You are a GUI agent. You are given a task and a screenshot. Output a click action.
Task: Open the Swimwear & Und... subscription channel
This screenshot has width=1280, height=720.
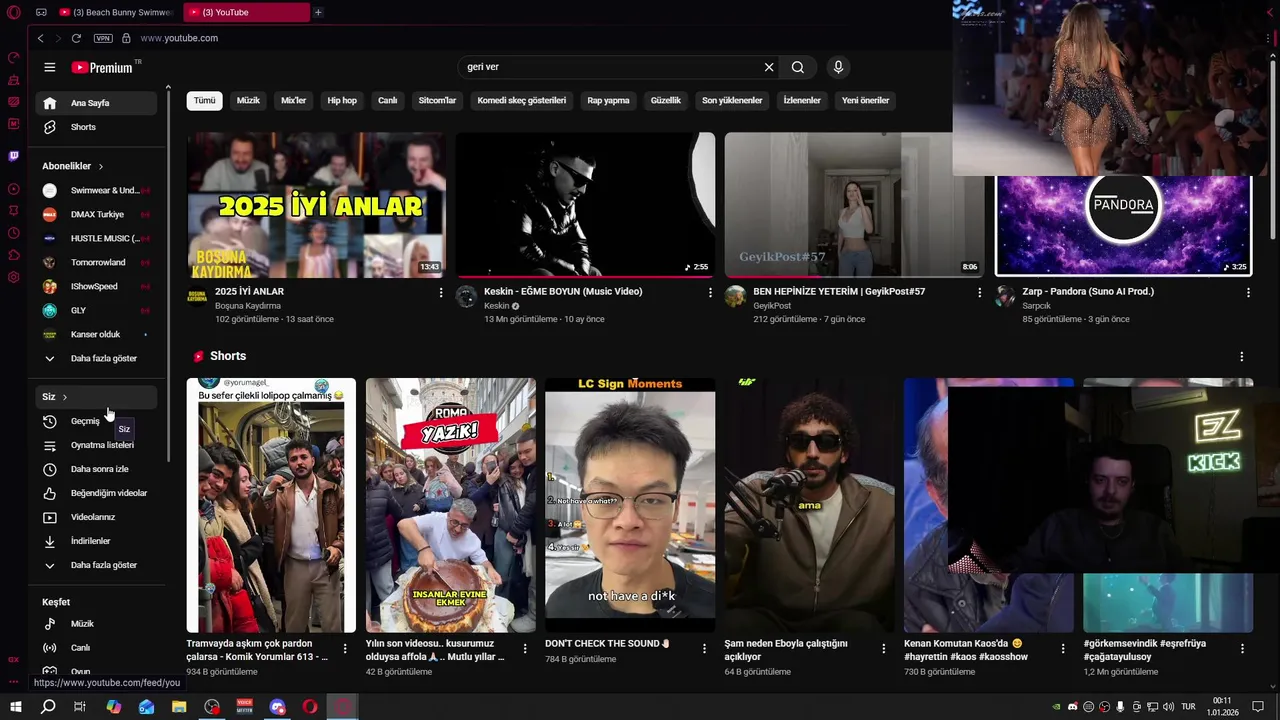tap(96, 190)
